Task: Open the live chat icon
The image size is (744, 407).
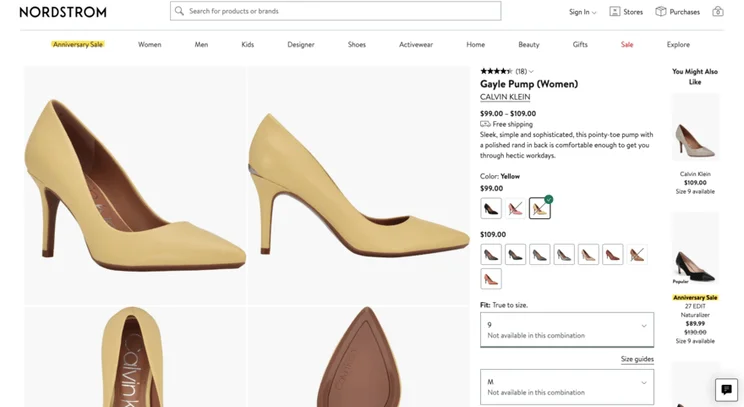Action: (726, 389)
